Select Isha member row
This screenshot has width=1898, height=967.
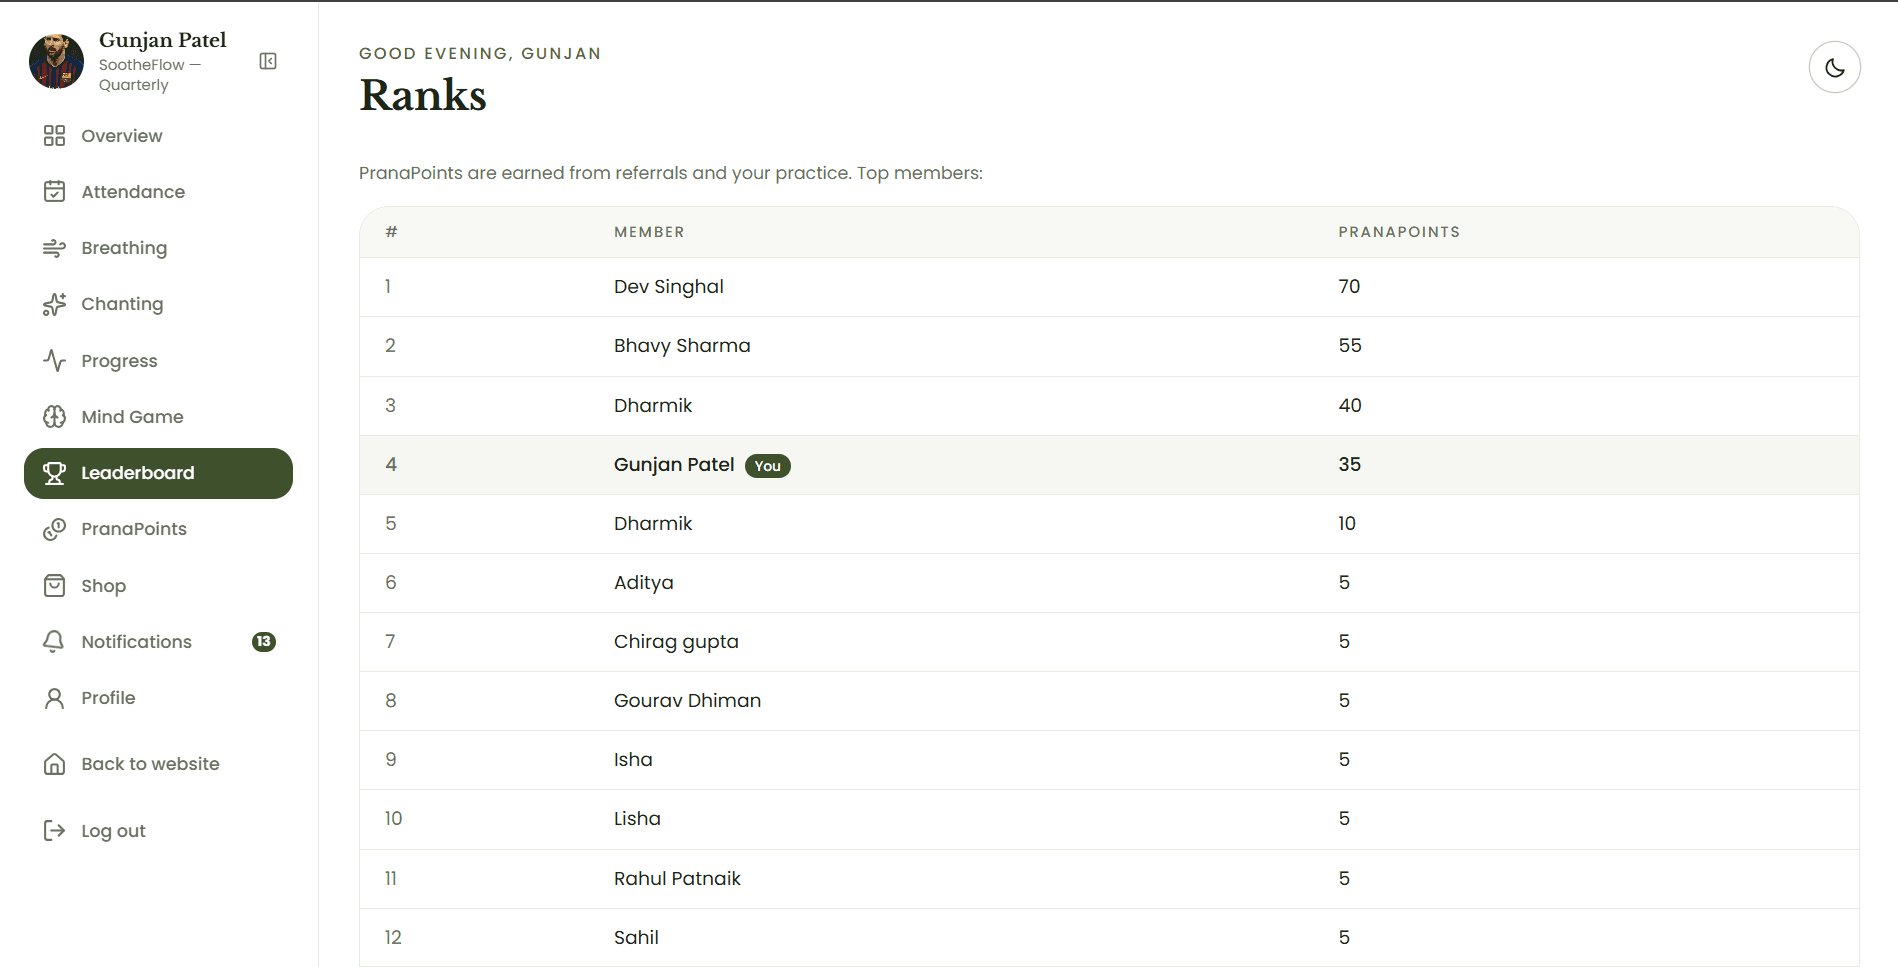coord(1109,760)
